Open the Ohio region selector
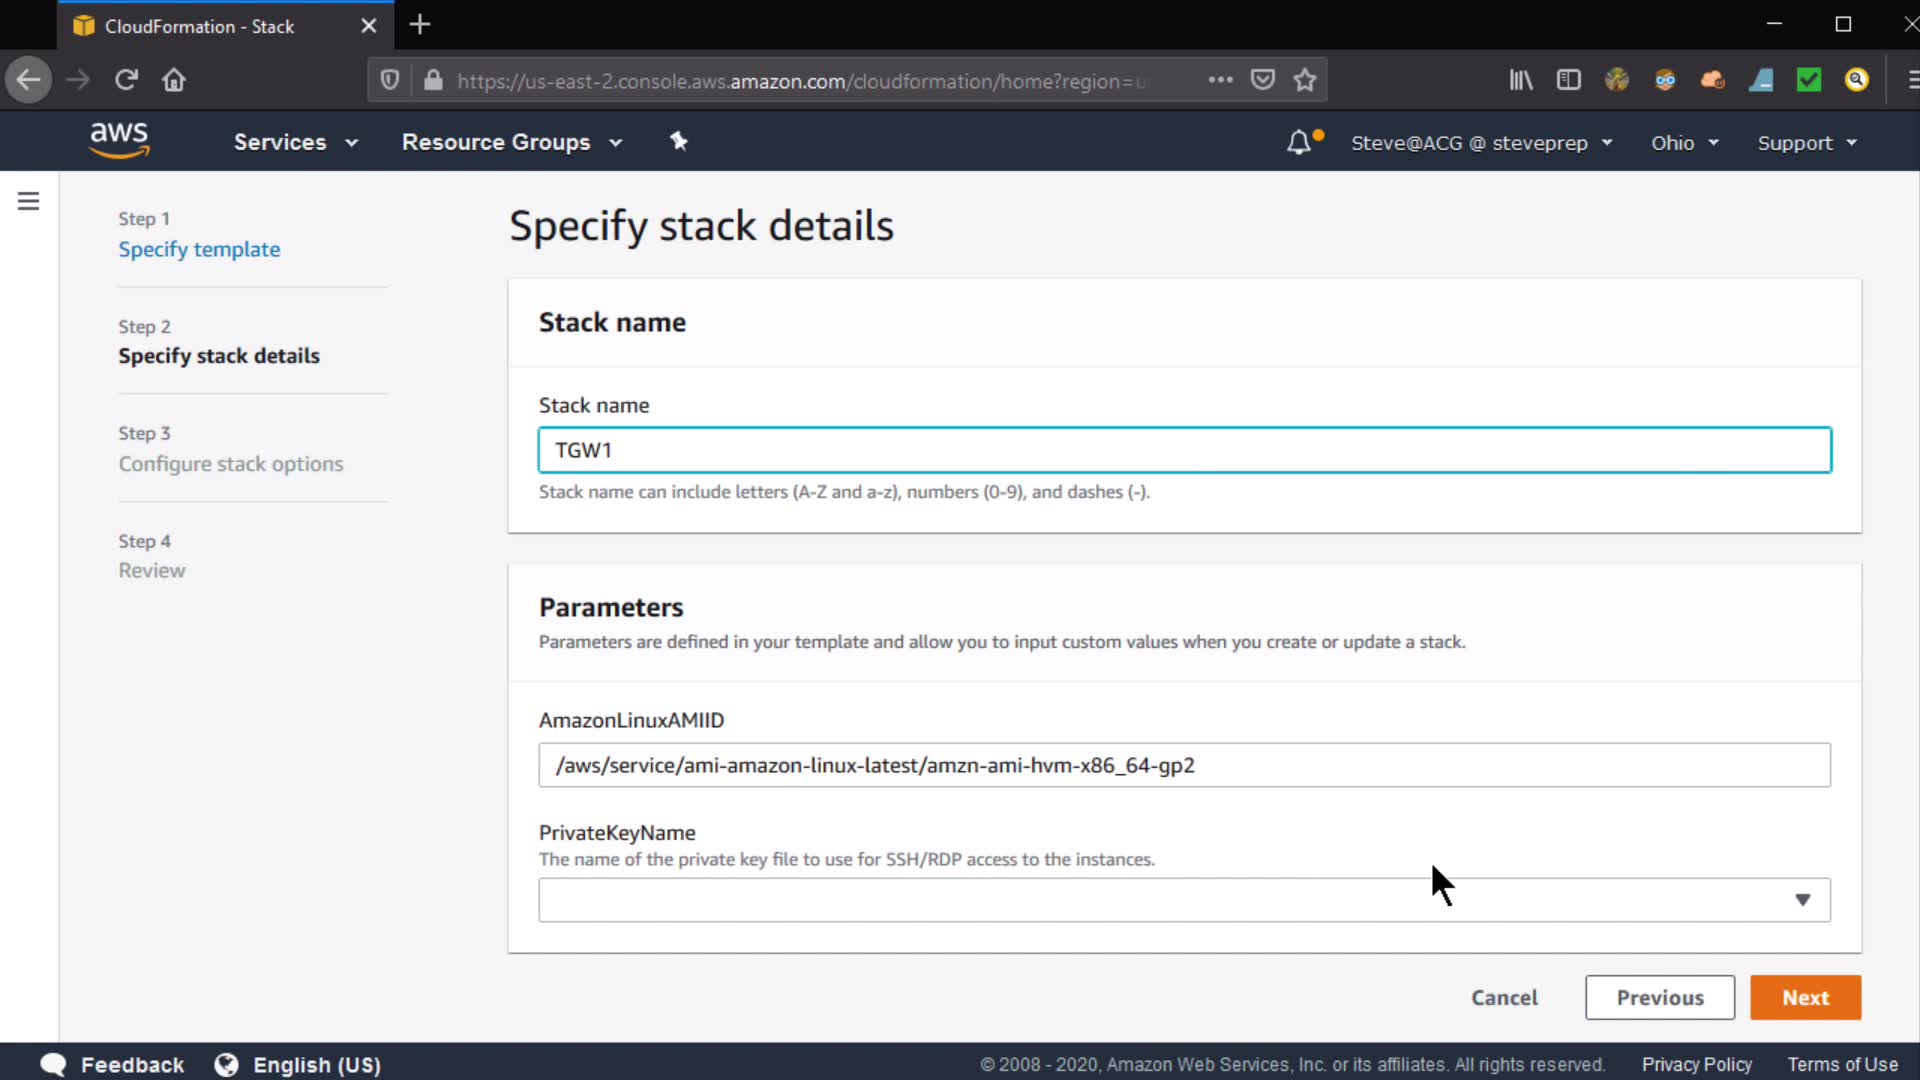1920x1080 pixels. pyautogui.click(x=1684, y=143)
